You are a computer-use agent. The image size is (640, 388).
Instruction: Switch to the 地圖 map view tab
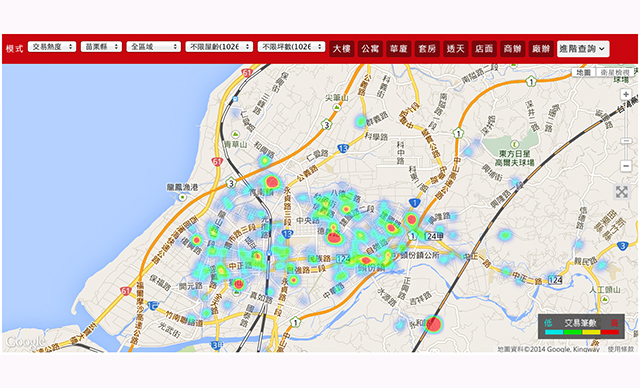[584, 73]
